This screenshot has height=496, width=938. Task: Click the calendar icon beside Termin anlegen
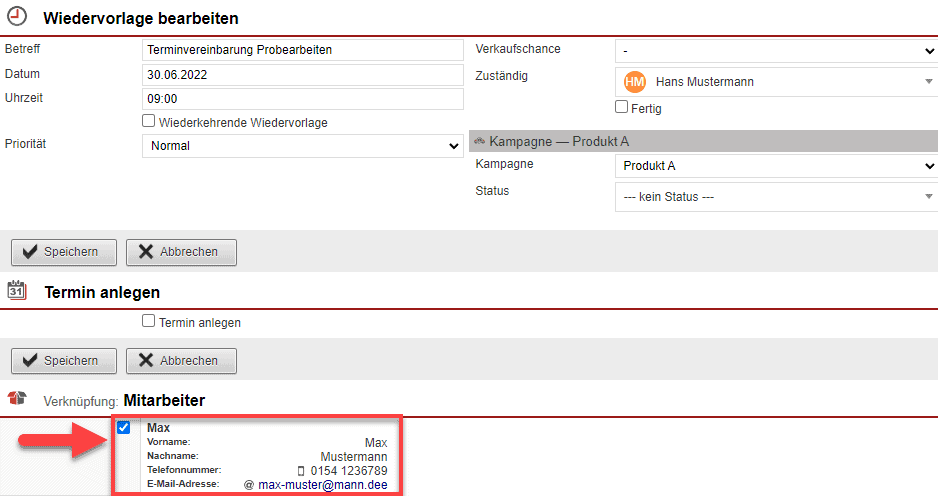(17, 291)
